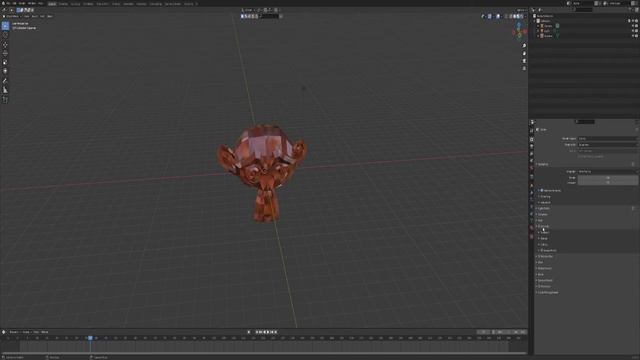Hide the Suzanne object in outliner
The image size is (640, 360).
pyautogui.click(x=633, y=36)
